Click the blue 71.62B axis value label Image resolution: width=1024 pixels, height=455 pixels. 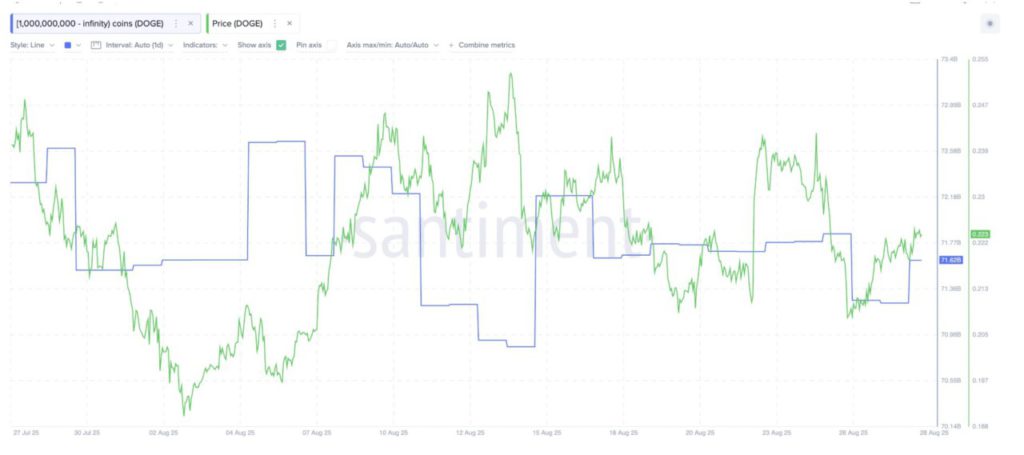[x=950, y=260]
